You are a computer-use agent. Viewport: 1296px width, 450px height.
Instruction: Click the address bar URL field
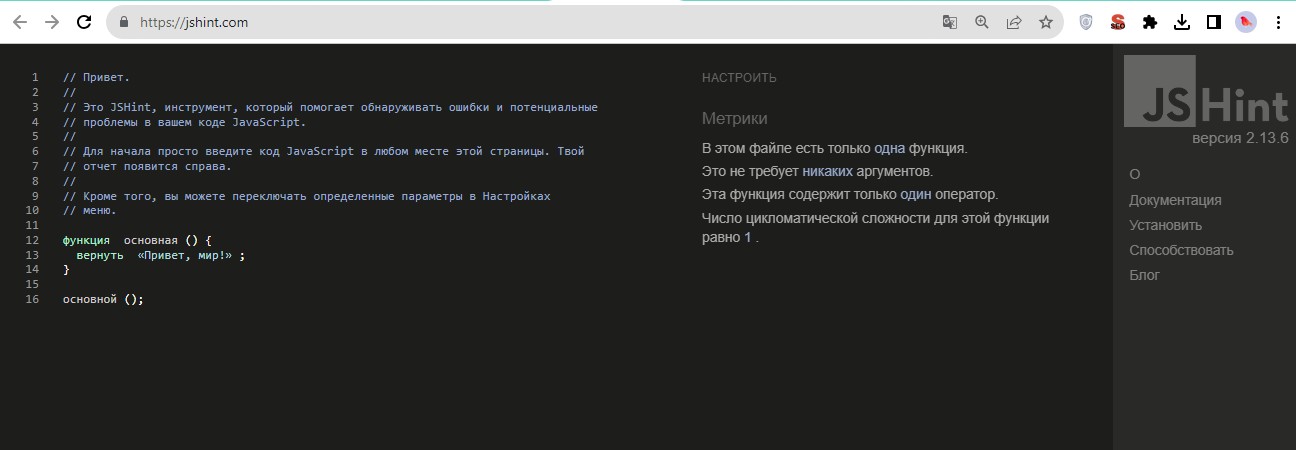coord(500,22)
